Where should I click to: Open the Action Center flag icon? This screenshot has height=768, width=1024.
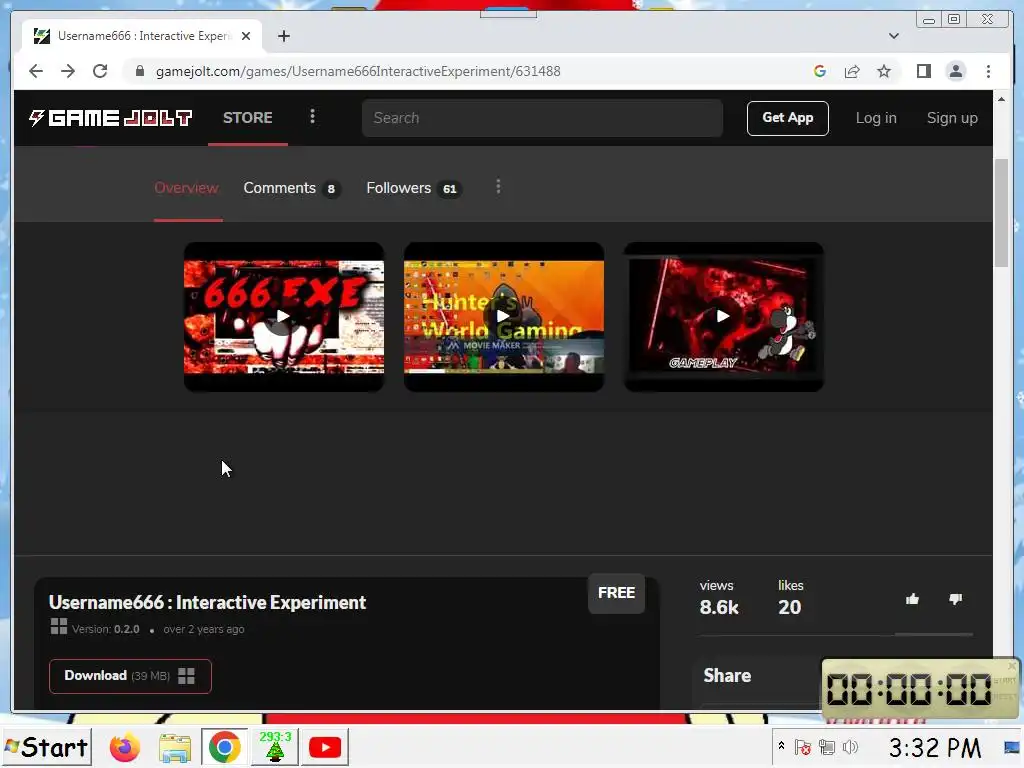tap(803, 747)
